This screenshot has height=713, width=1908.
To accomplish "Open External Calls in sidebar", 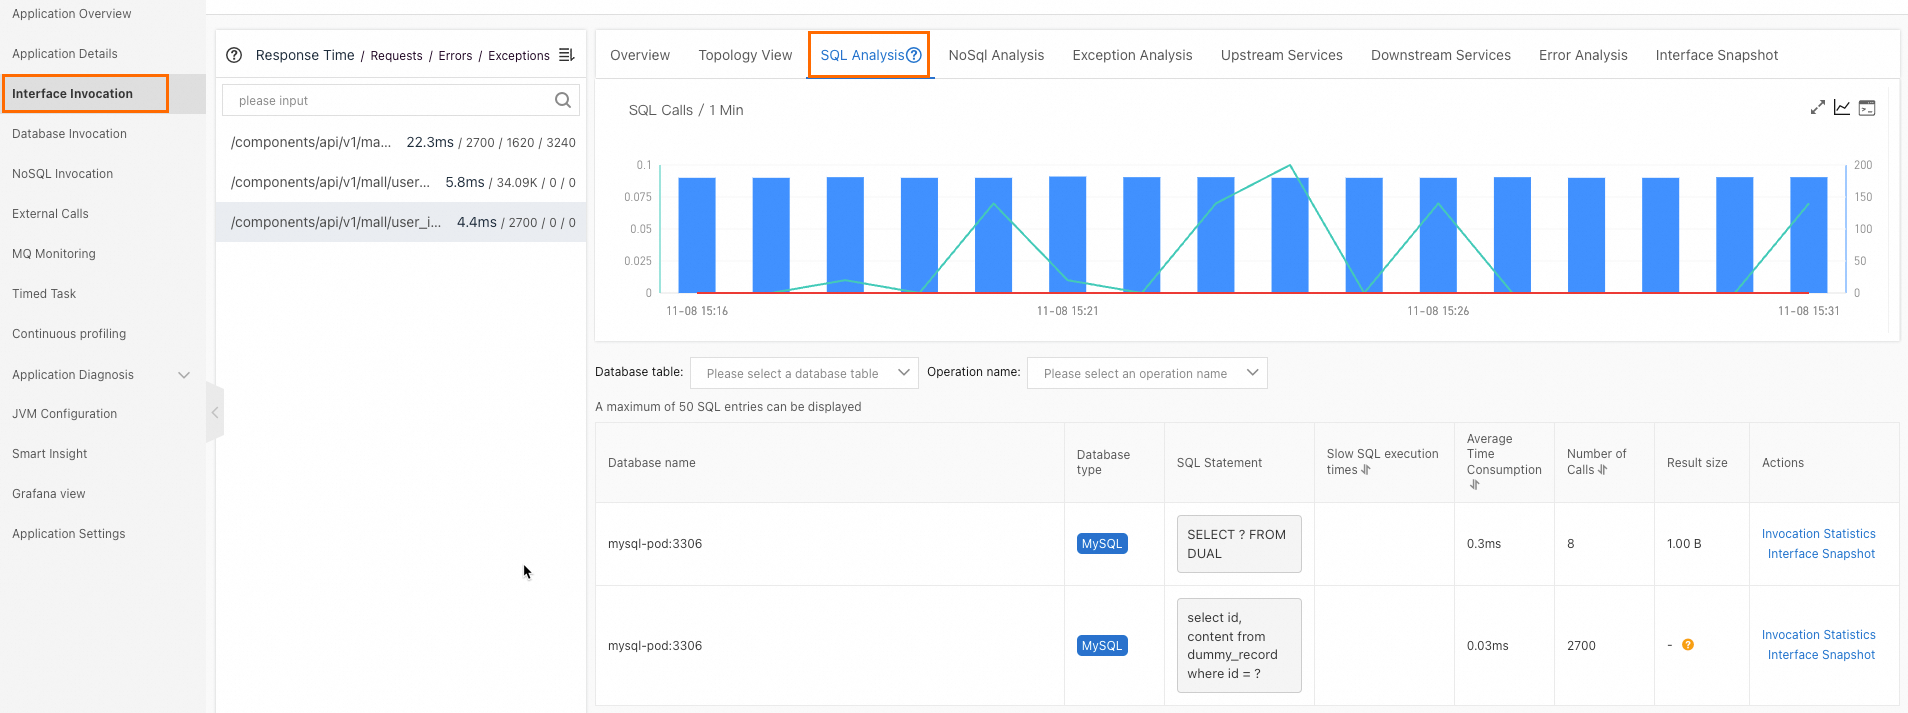I will tap(50, 214).
